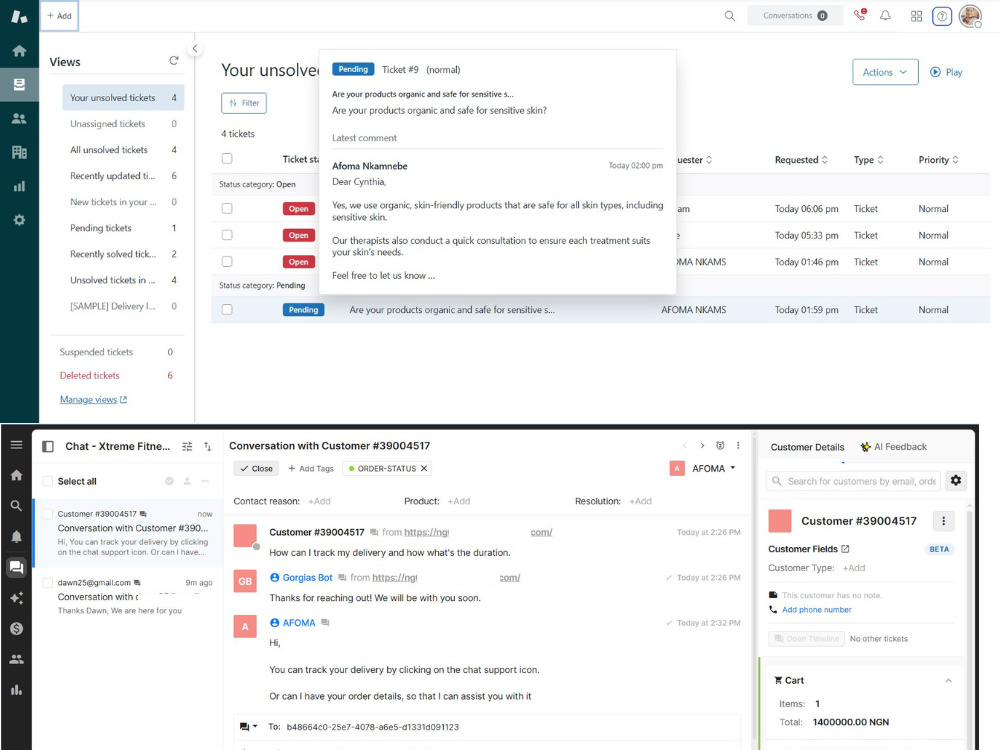Viewport: 1000px width, 750px height.
Task: Select Pending tickets view
Action: coord(123,228)
